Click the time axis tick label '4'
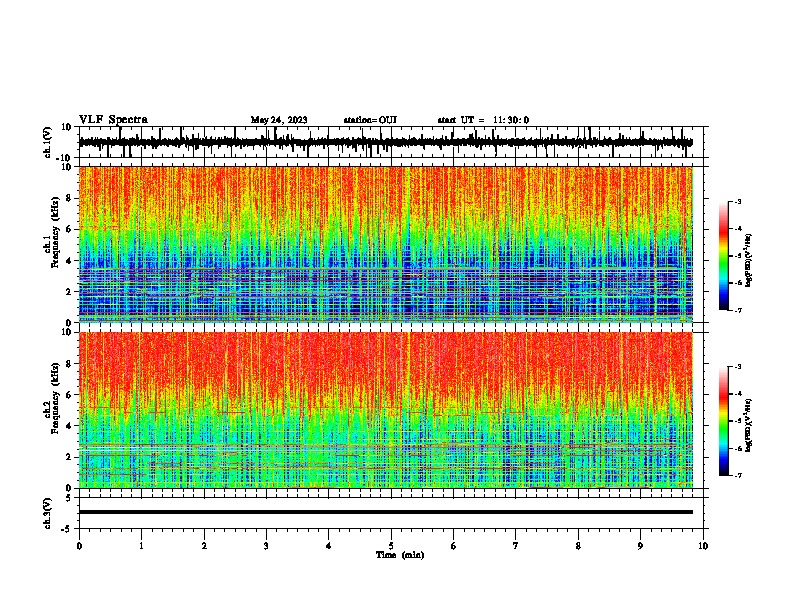 pos(329,546)
